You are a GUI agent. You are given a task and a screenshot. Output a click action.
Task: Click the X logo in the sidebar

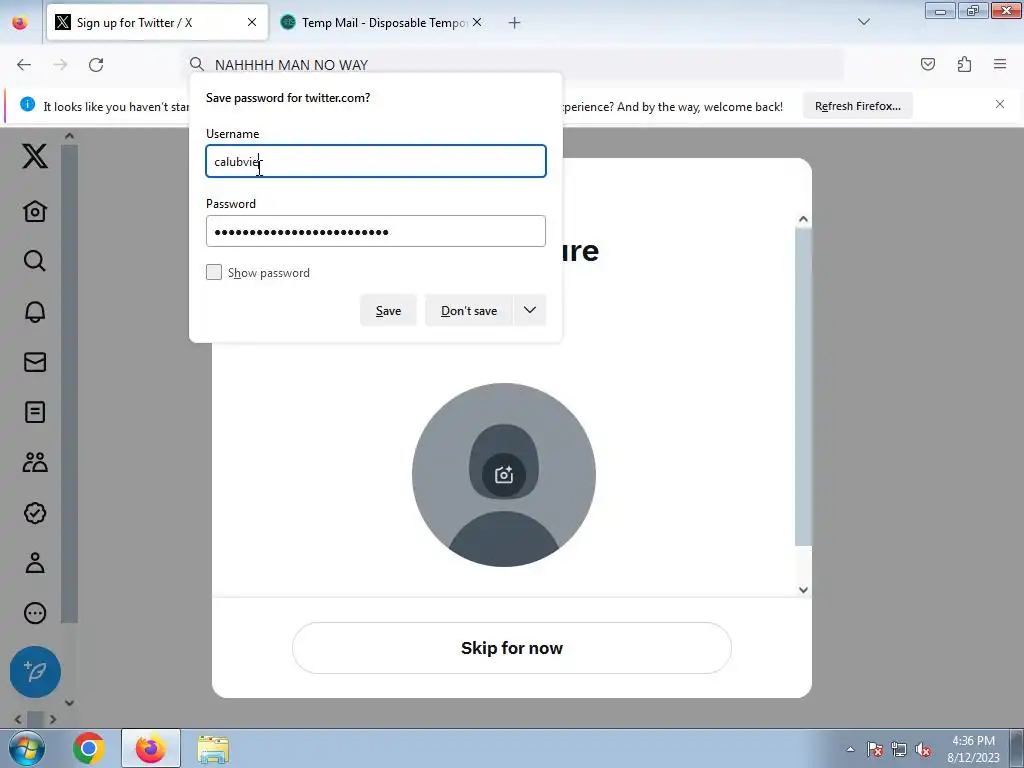click(x=35, y=156)
